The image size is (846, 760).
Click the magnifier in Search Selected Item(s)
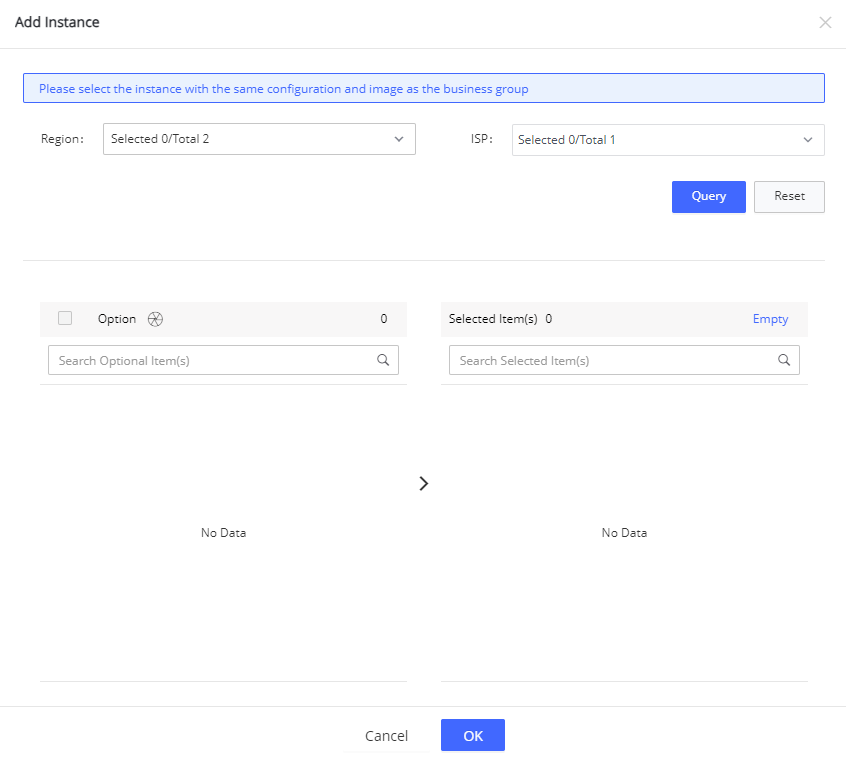(x=784, y=360)
